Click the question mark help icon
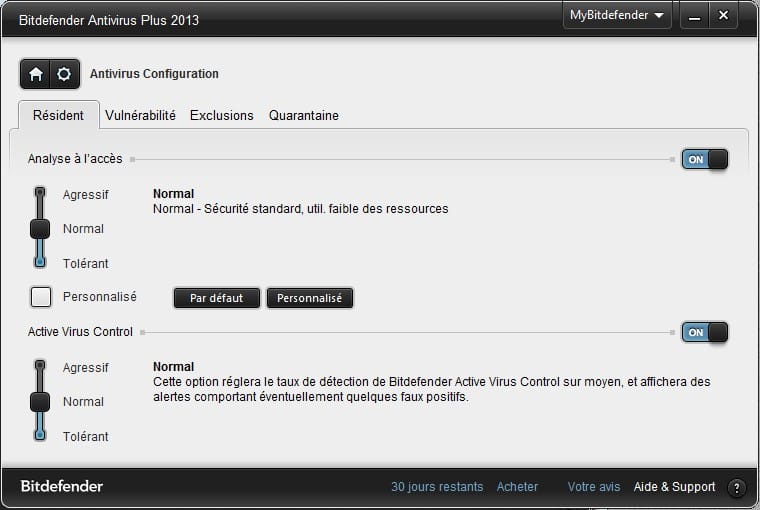 click(x=737, y=488)
